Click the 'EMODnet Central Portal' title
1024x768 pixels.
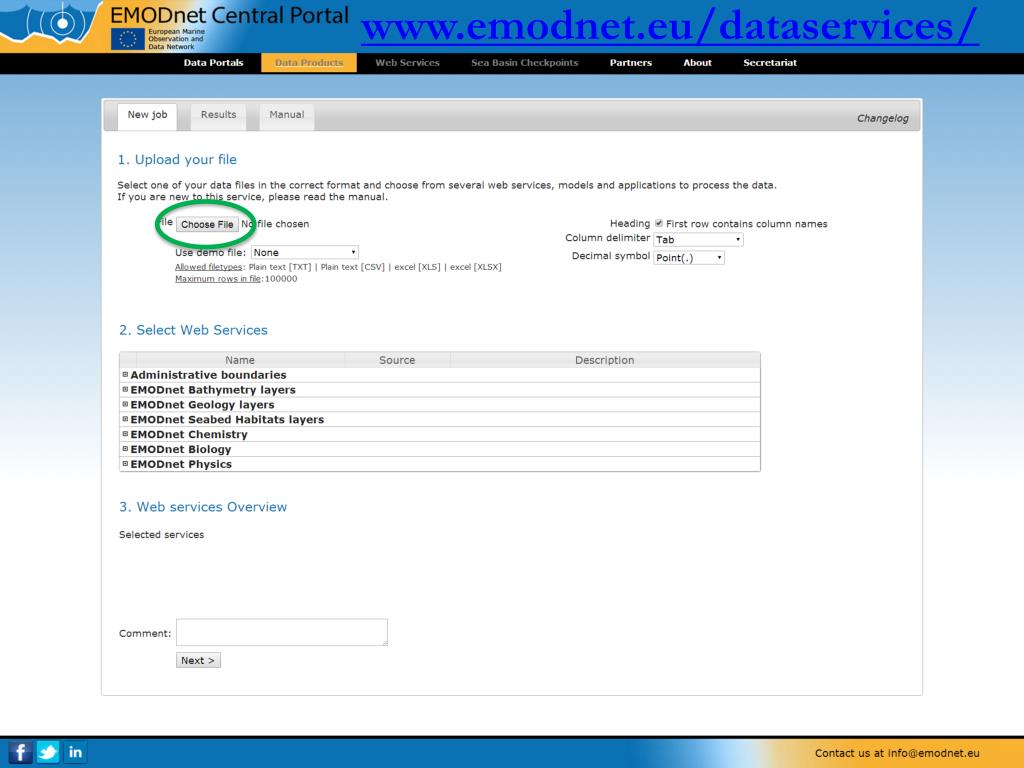point(229,15)
